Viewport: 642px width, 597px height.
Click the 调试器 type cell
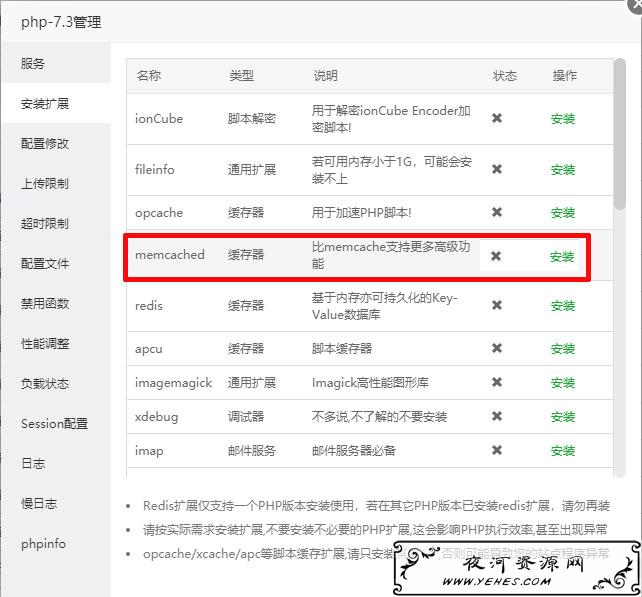coord(246,416)
